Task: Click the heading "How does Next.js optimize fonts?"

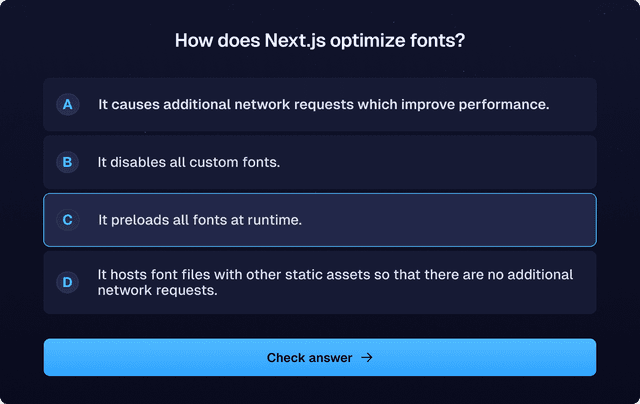Action: pos(320,40)
